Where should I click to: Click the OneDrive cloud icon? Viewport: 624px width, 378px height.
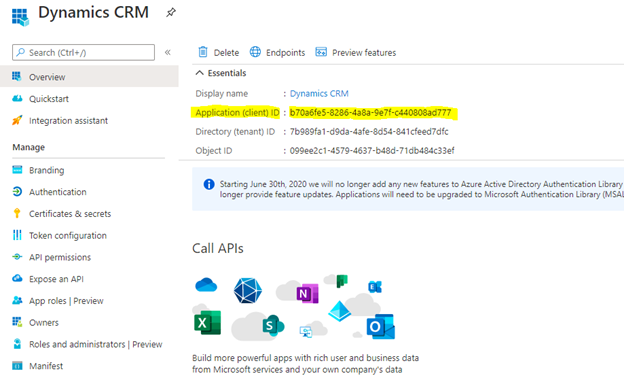(206, 285)
